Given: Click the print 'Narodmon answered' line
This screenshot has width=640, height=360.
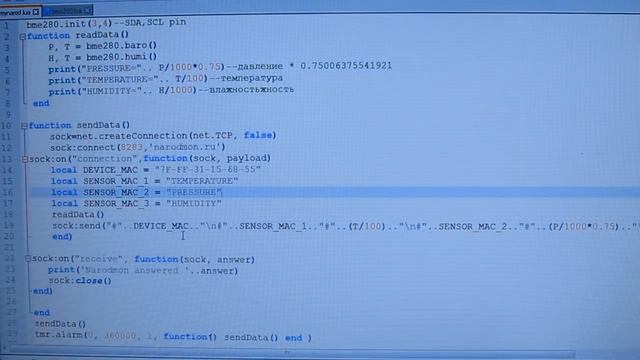Looking at the screenshot, I should coord(143,270).
